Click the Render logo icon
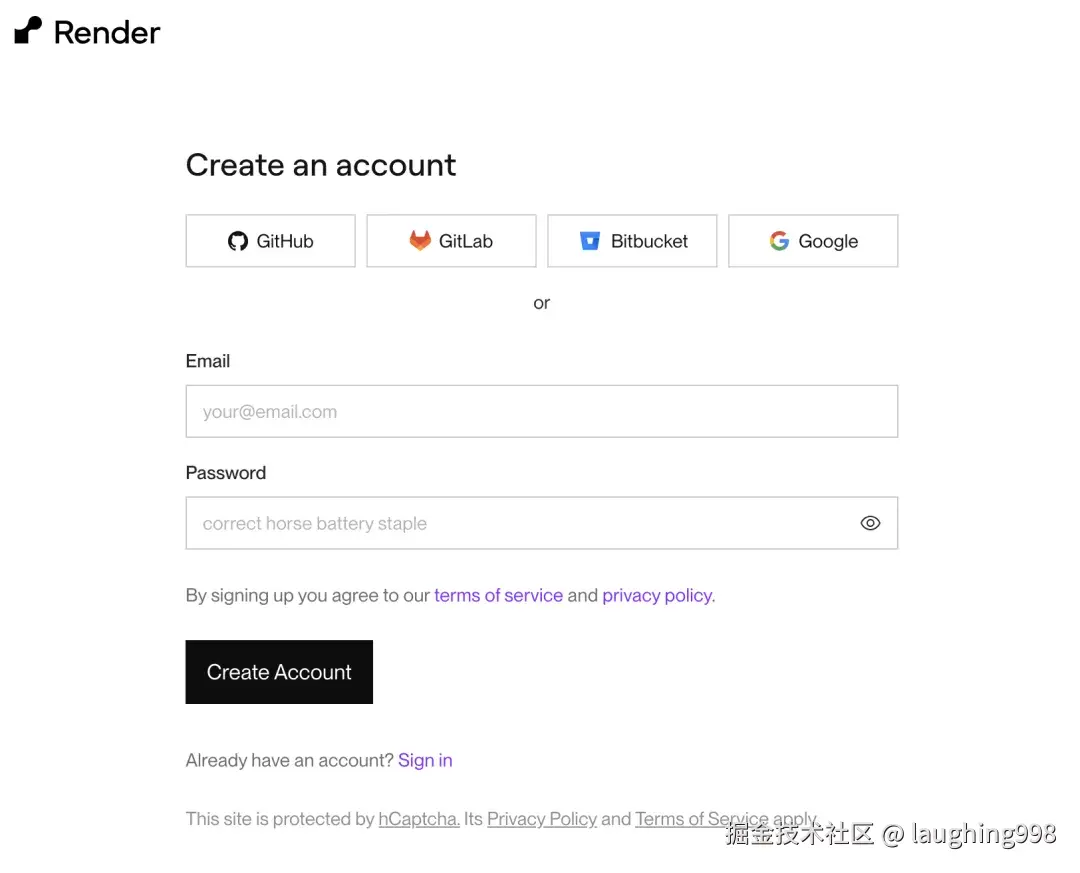 pos(28,30)
